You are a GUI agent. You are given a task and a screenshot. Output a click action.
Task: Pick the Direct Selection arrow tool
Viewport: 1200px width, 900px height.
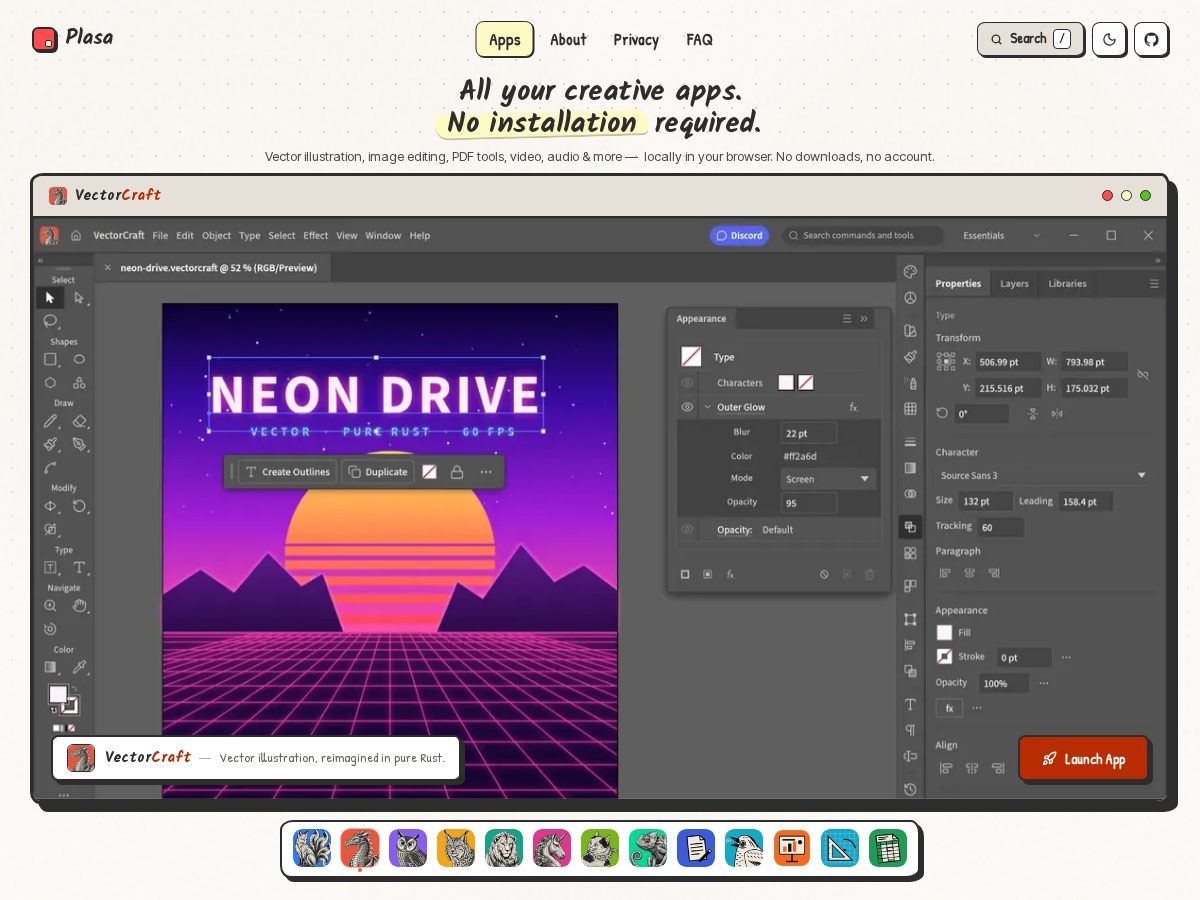pyautogui.click(x=79, y=298)
